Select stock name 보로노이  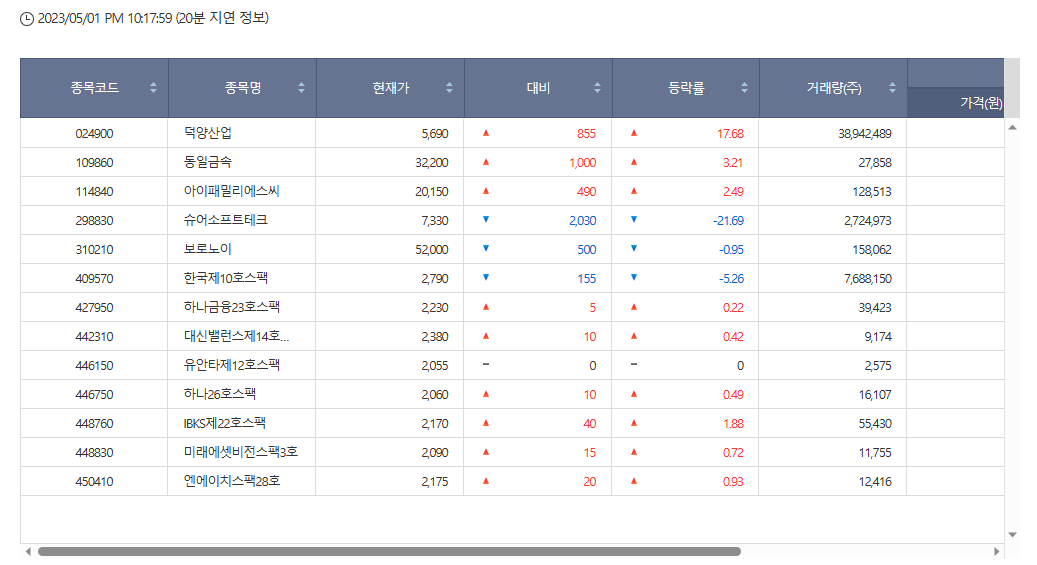(x=208, y=249)
